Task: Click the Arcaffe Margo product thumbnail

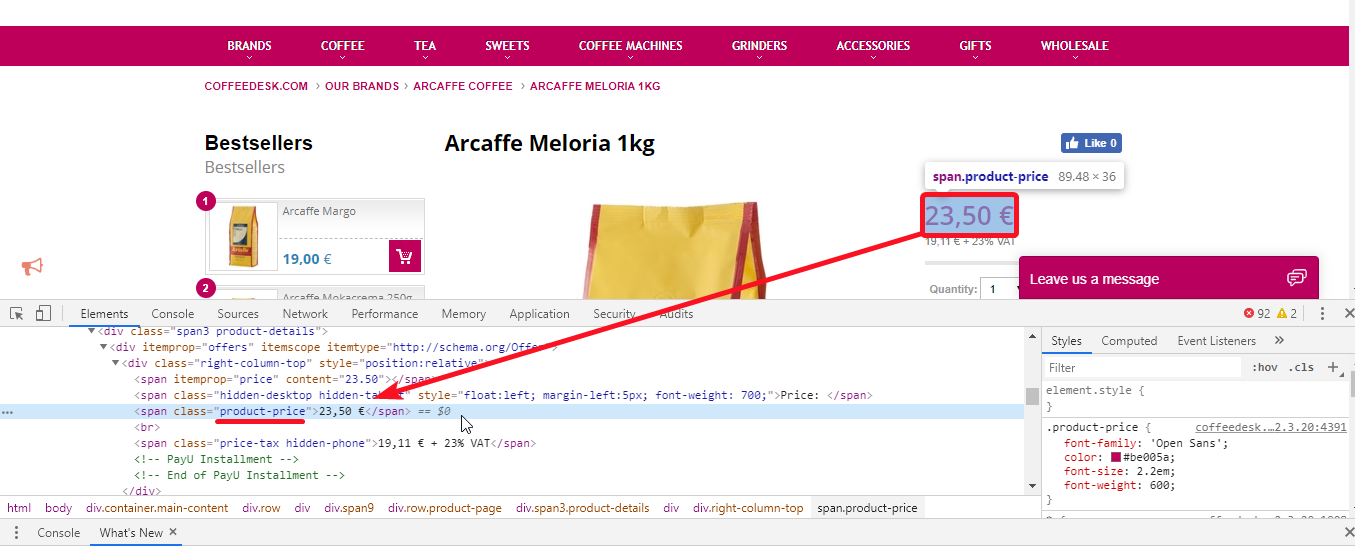Action: [244, 237]
